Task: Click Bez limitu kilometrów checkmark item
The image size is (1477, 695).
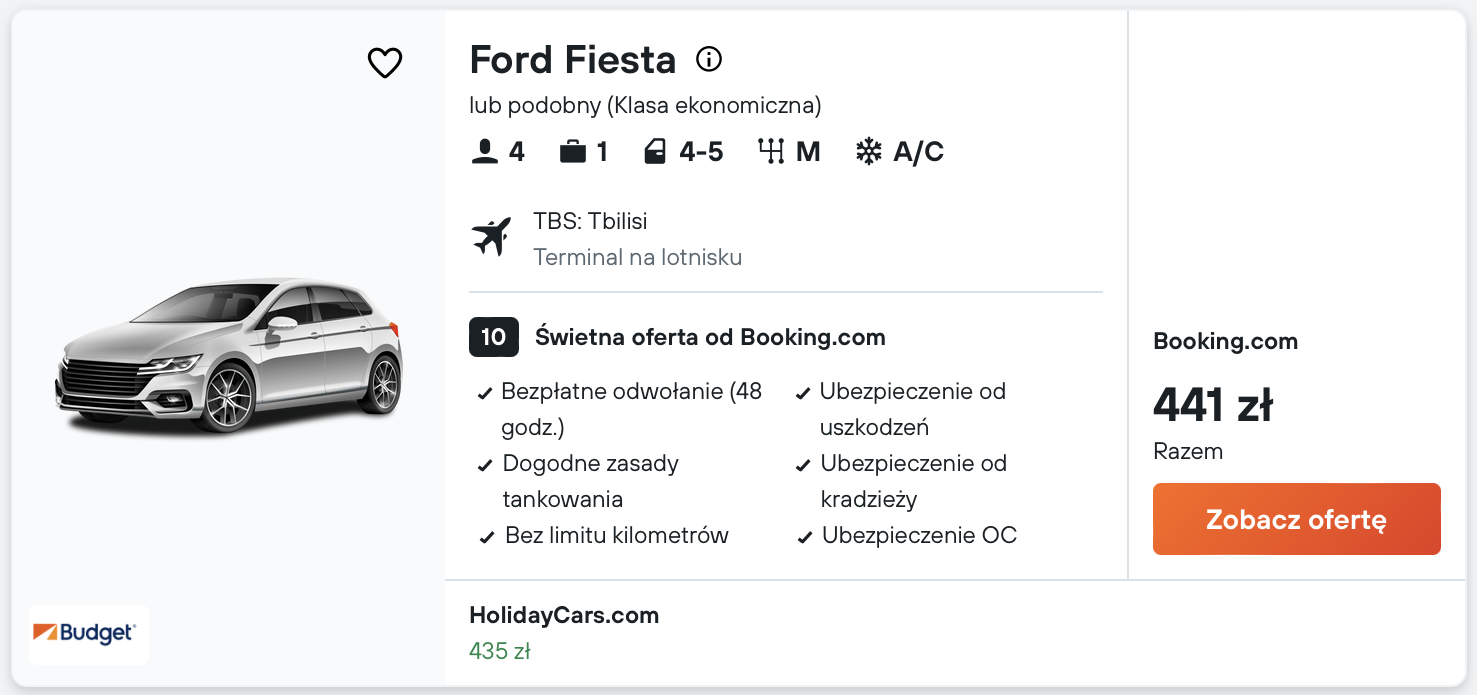Action: pos(604,535)
